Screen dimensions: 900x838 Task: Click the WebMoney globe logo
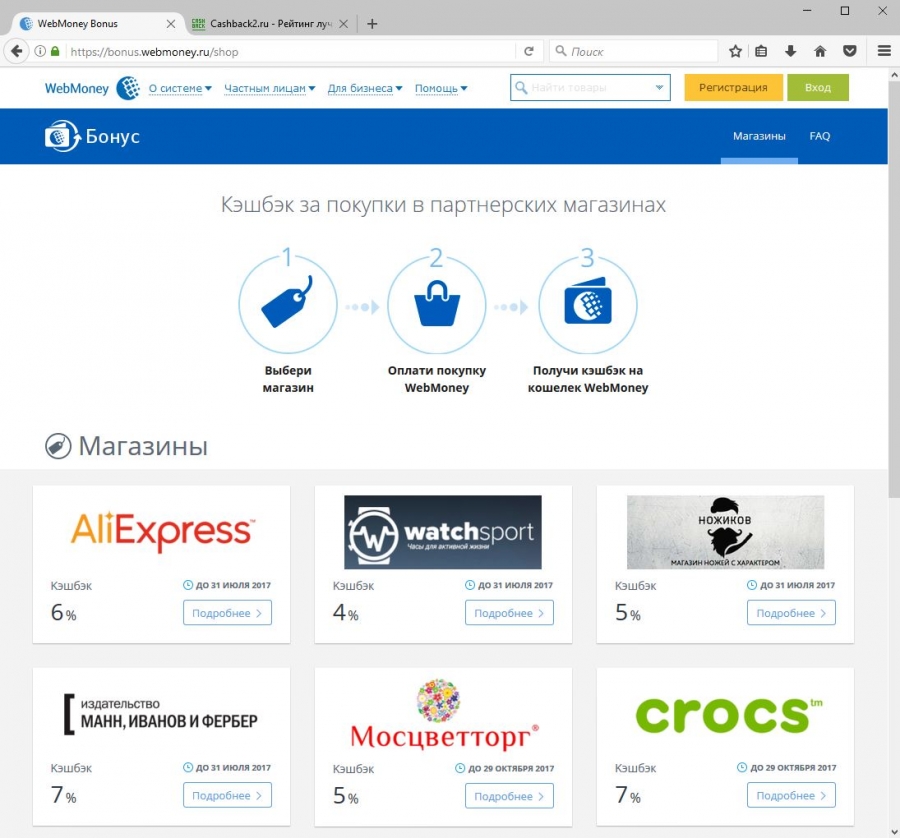point(128,88)
